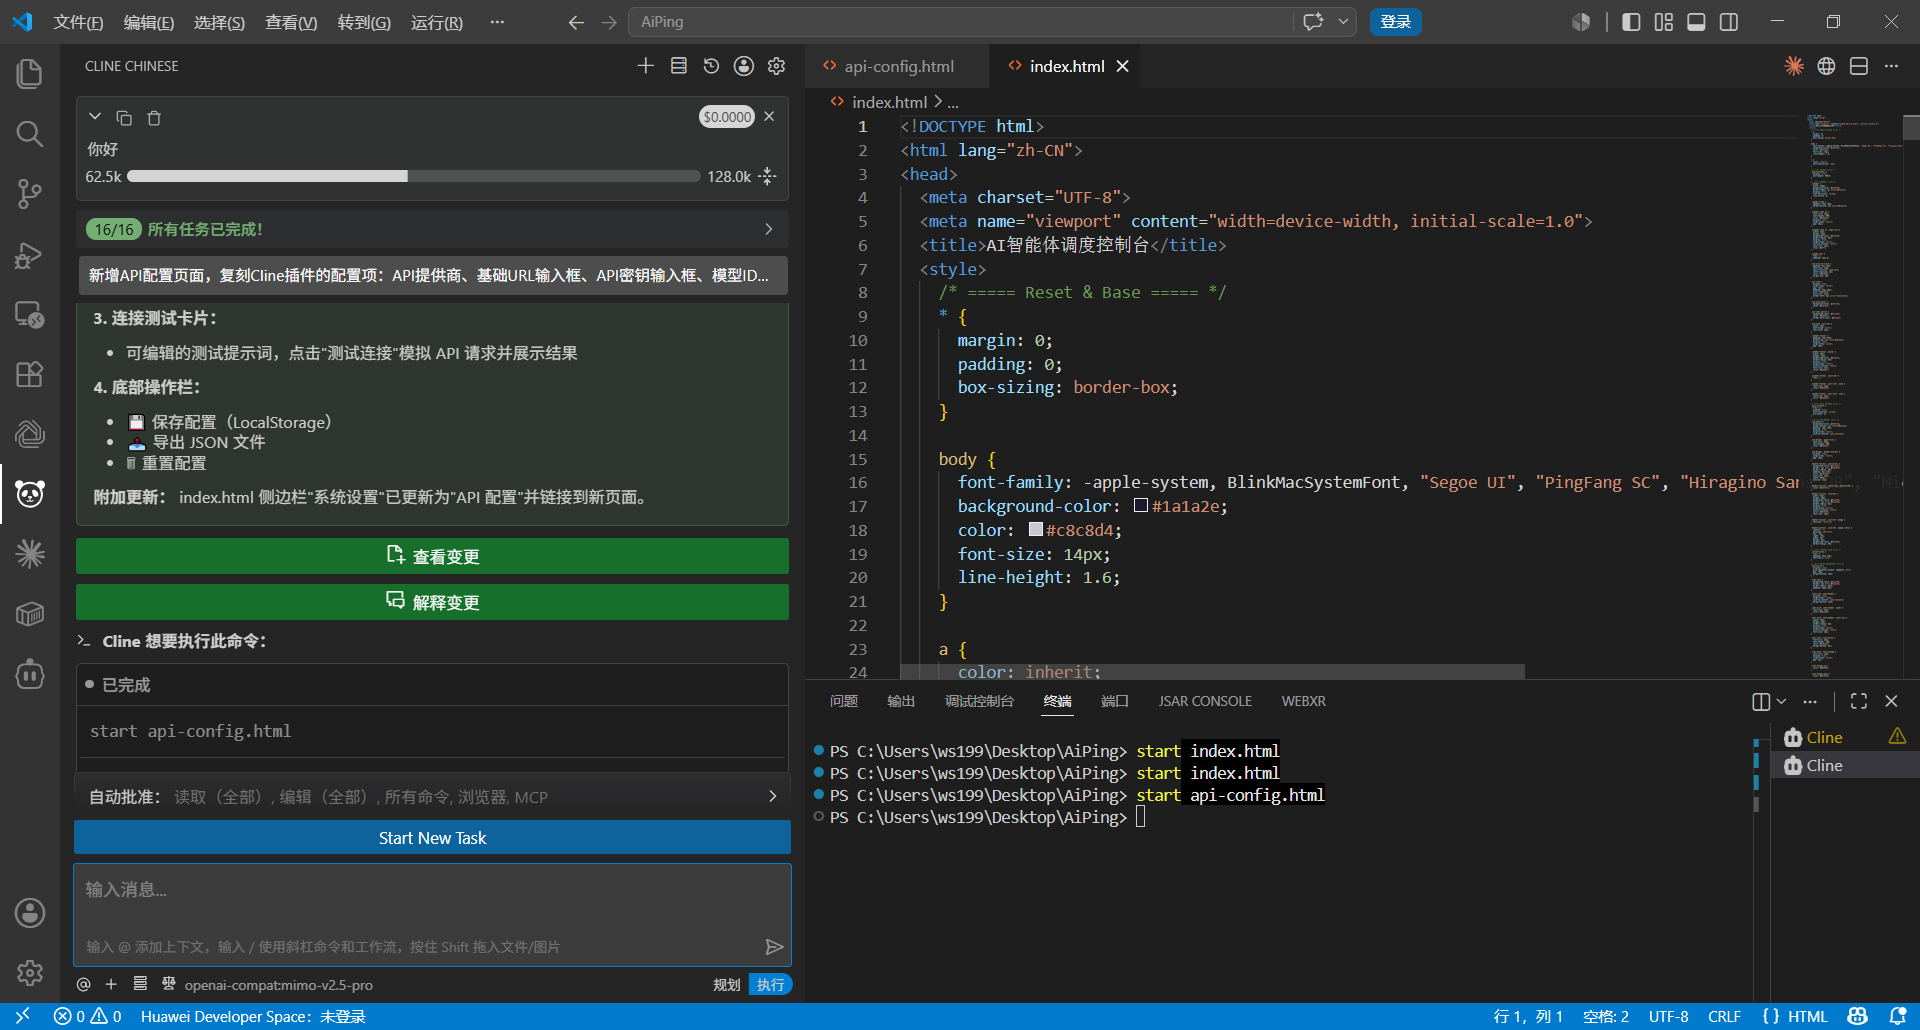Open the Accounts icon in activity bar
1920x1030 pixels.
(30, 912)
